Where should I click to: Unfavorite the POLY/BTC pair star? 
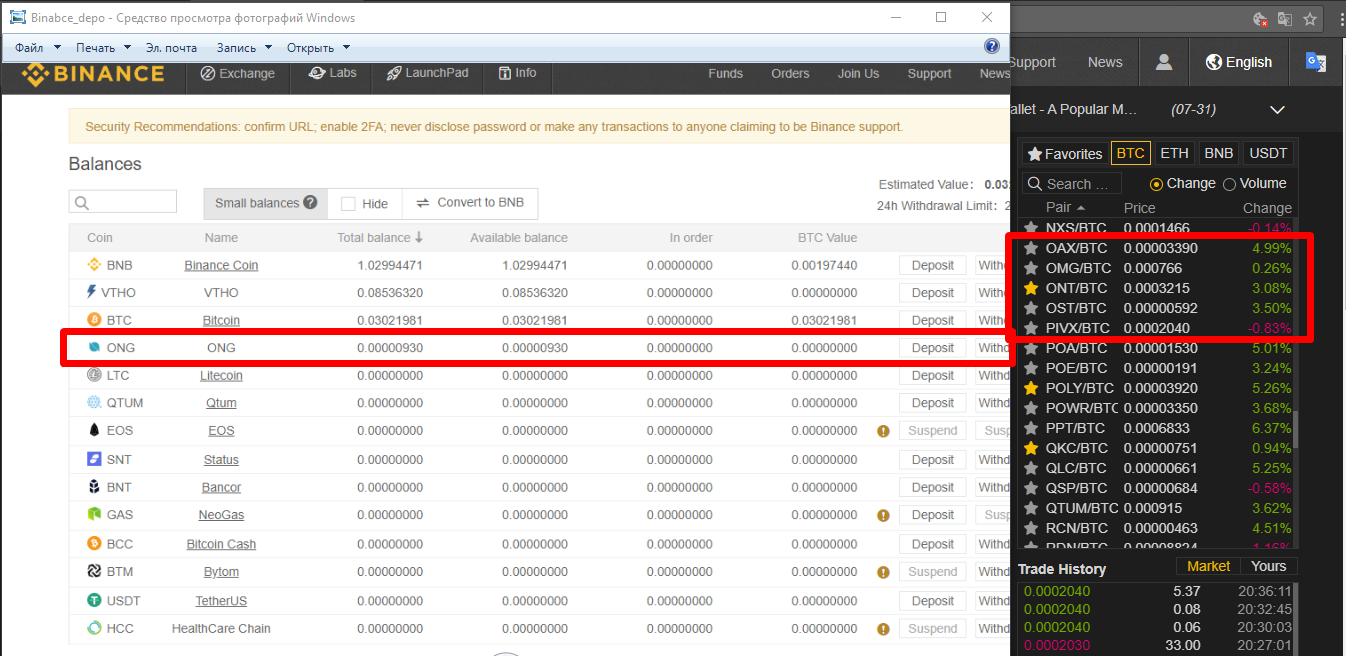(1031, 387)
